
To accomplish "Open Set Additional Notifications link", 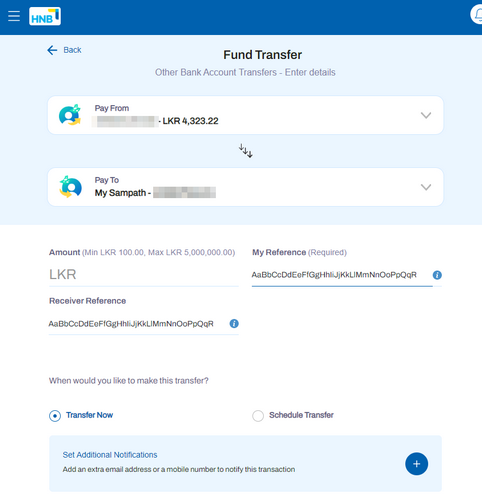I will click(x=110, y=455).
